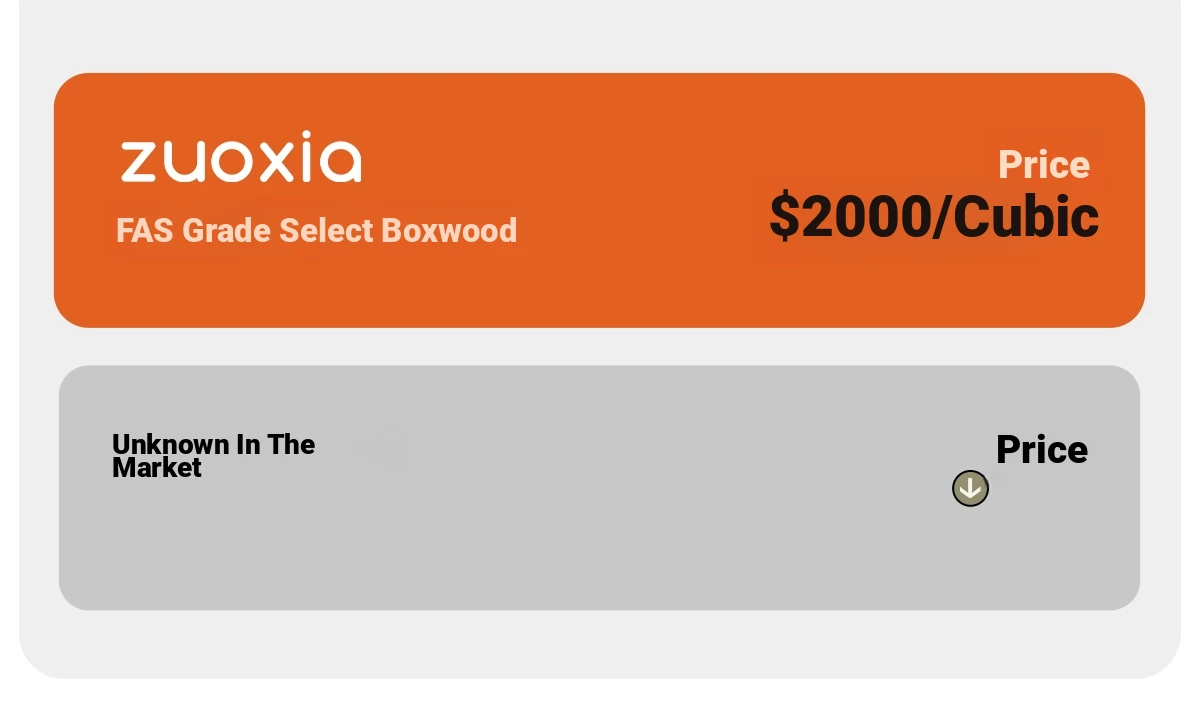Click the letter "z" of zuoxia logo
The image size is (1200, 718).
click(x=139, y=162)
